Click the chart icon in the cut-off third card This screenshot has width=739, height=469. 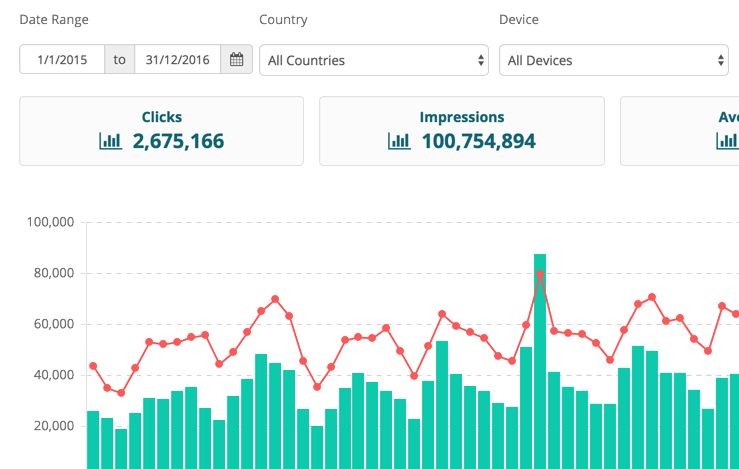(727, 141)
